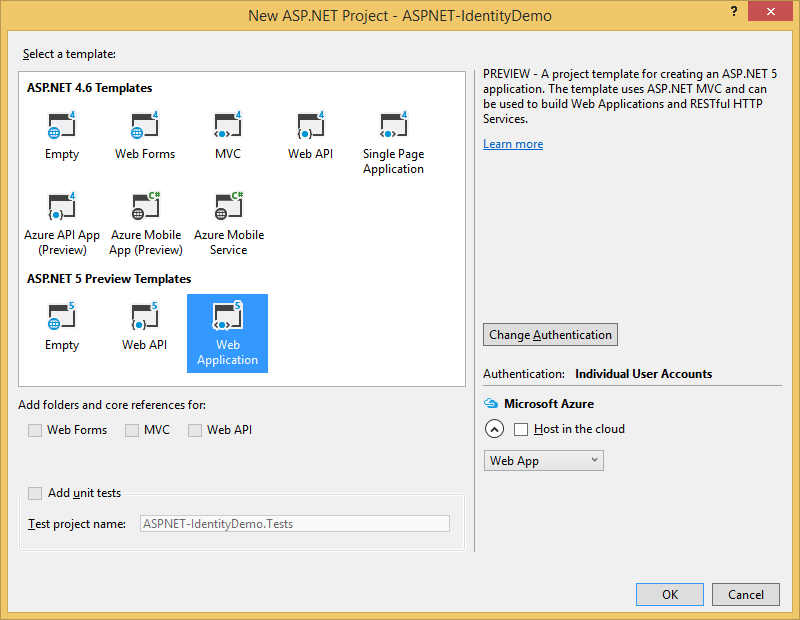
Task: Toggle the MVC core references checkbox
Action: click(132, 430)
